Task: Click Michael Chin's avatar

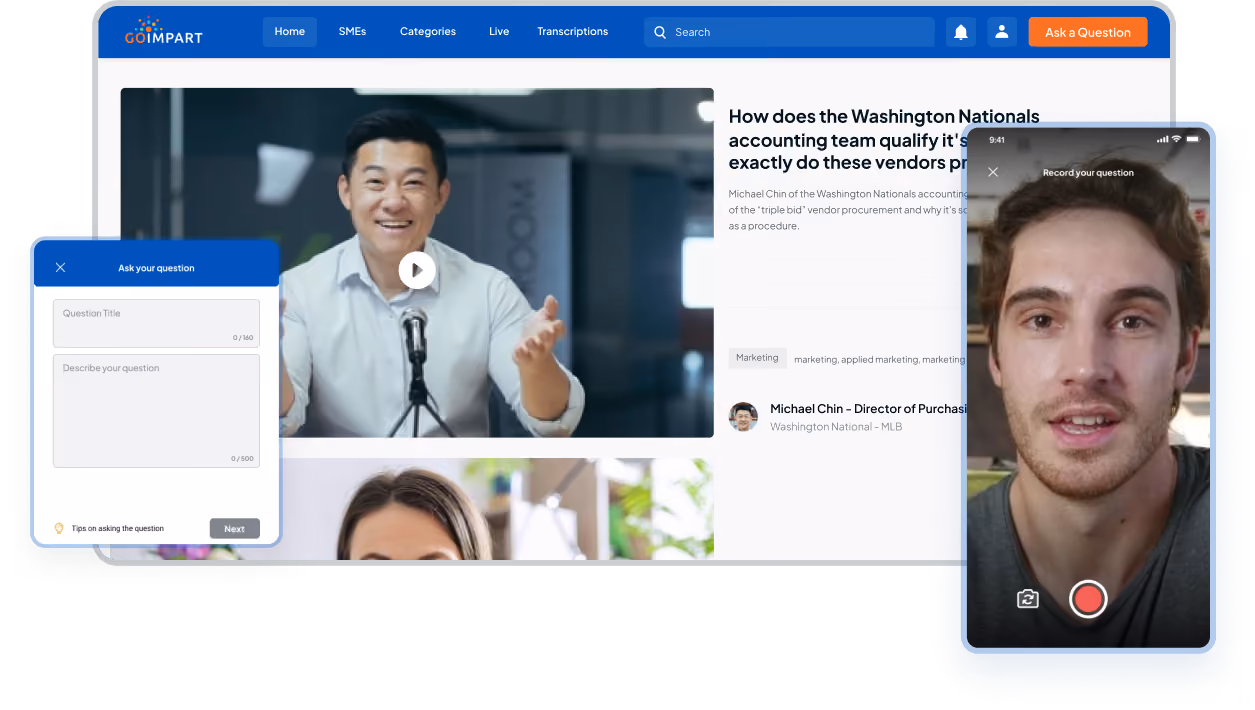Action: [x=743, y=417]
